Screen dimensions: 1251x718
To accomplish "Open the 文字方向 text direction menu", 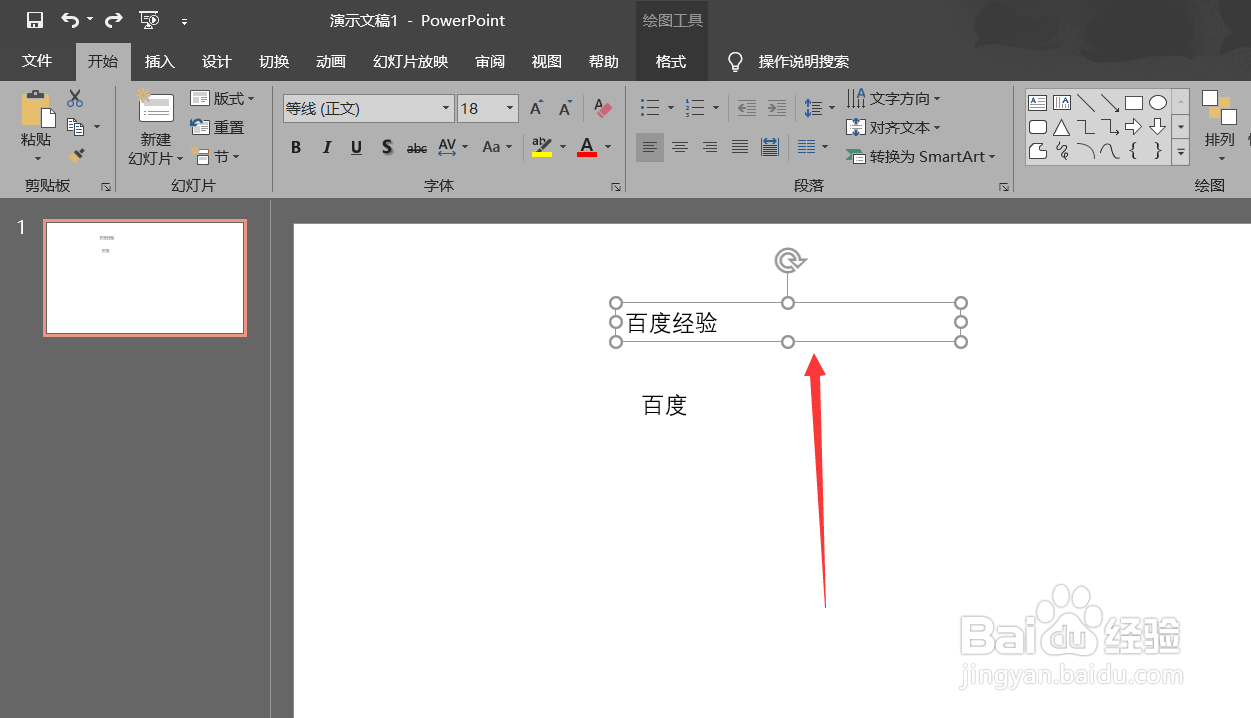I will tap(894, 98).
